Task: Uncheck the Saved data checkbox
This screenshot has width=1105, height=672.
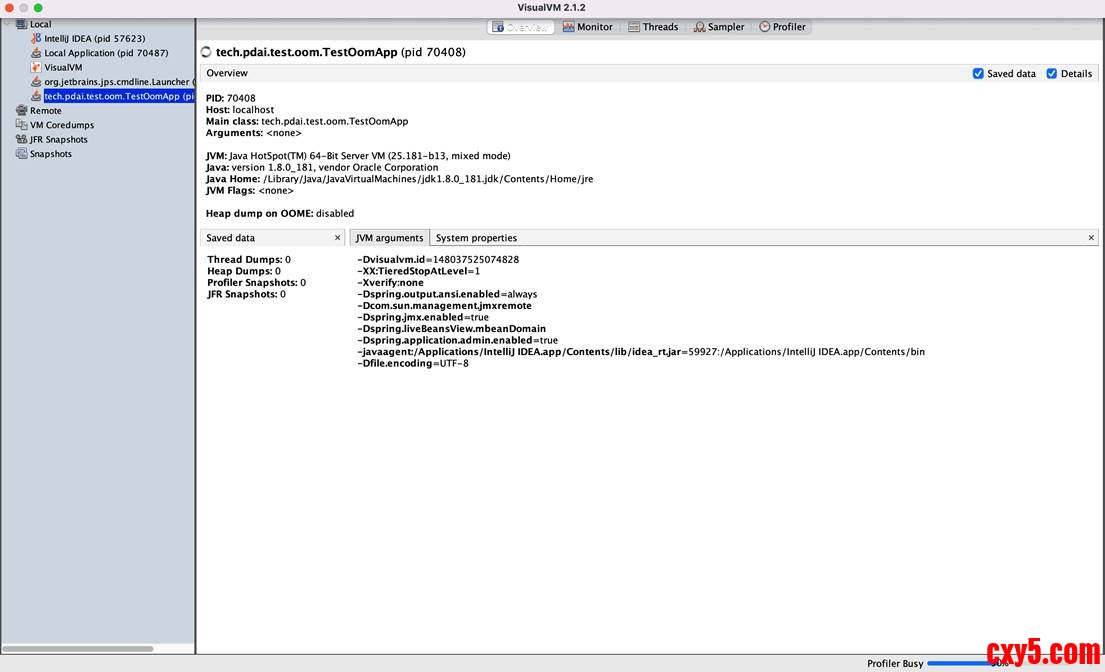Action: (x=978, y=73)
